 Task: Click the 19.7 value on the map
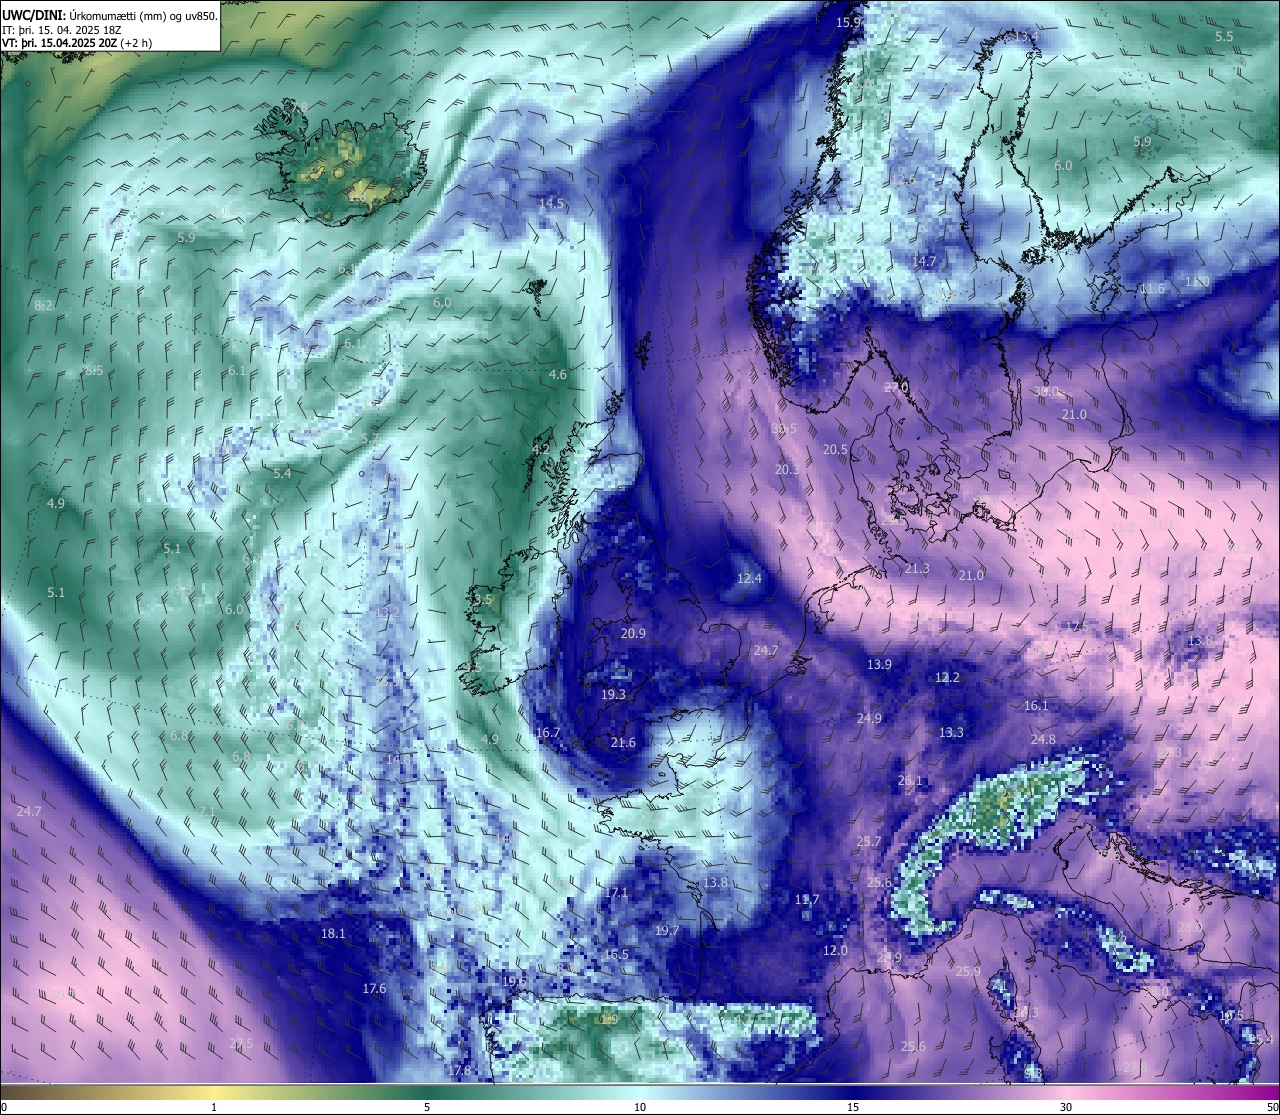[667, 930]
